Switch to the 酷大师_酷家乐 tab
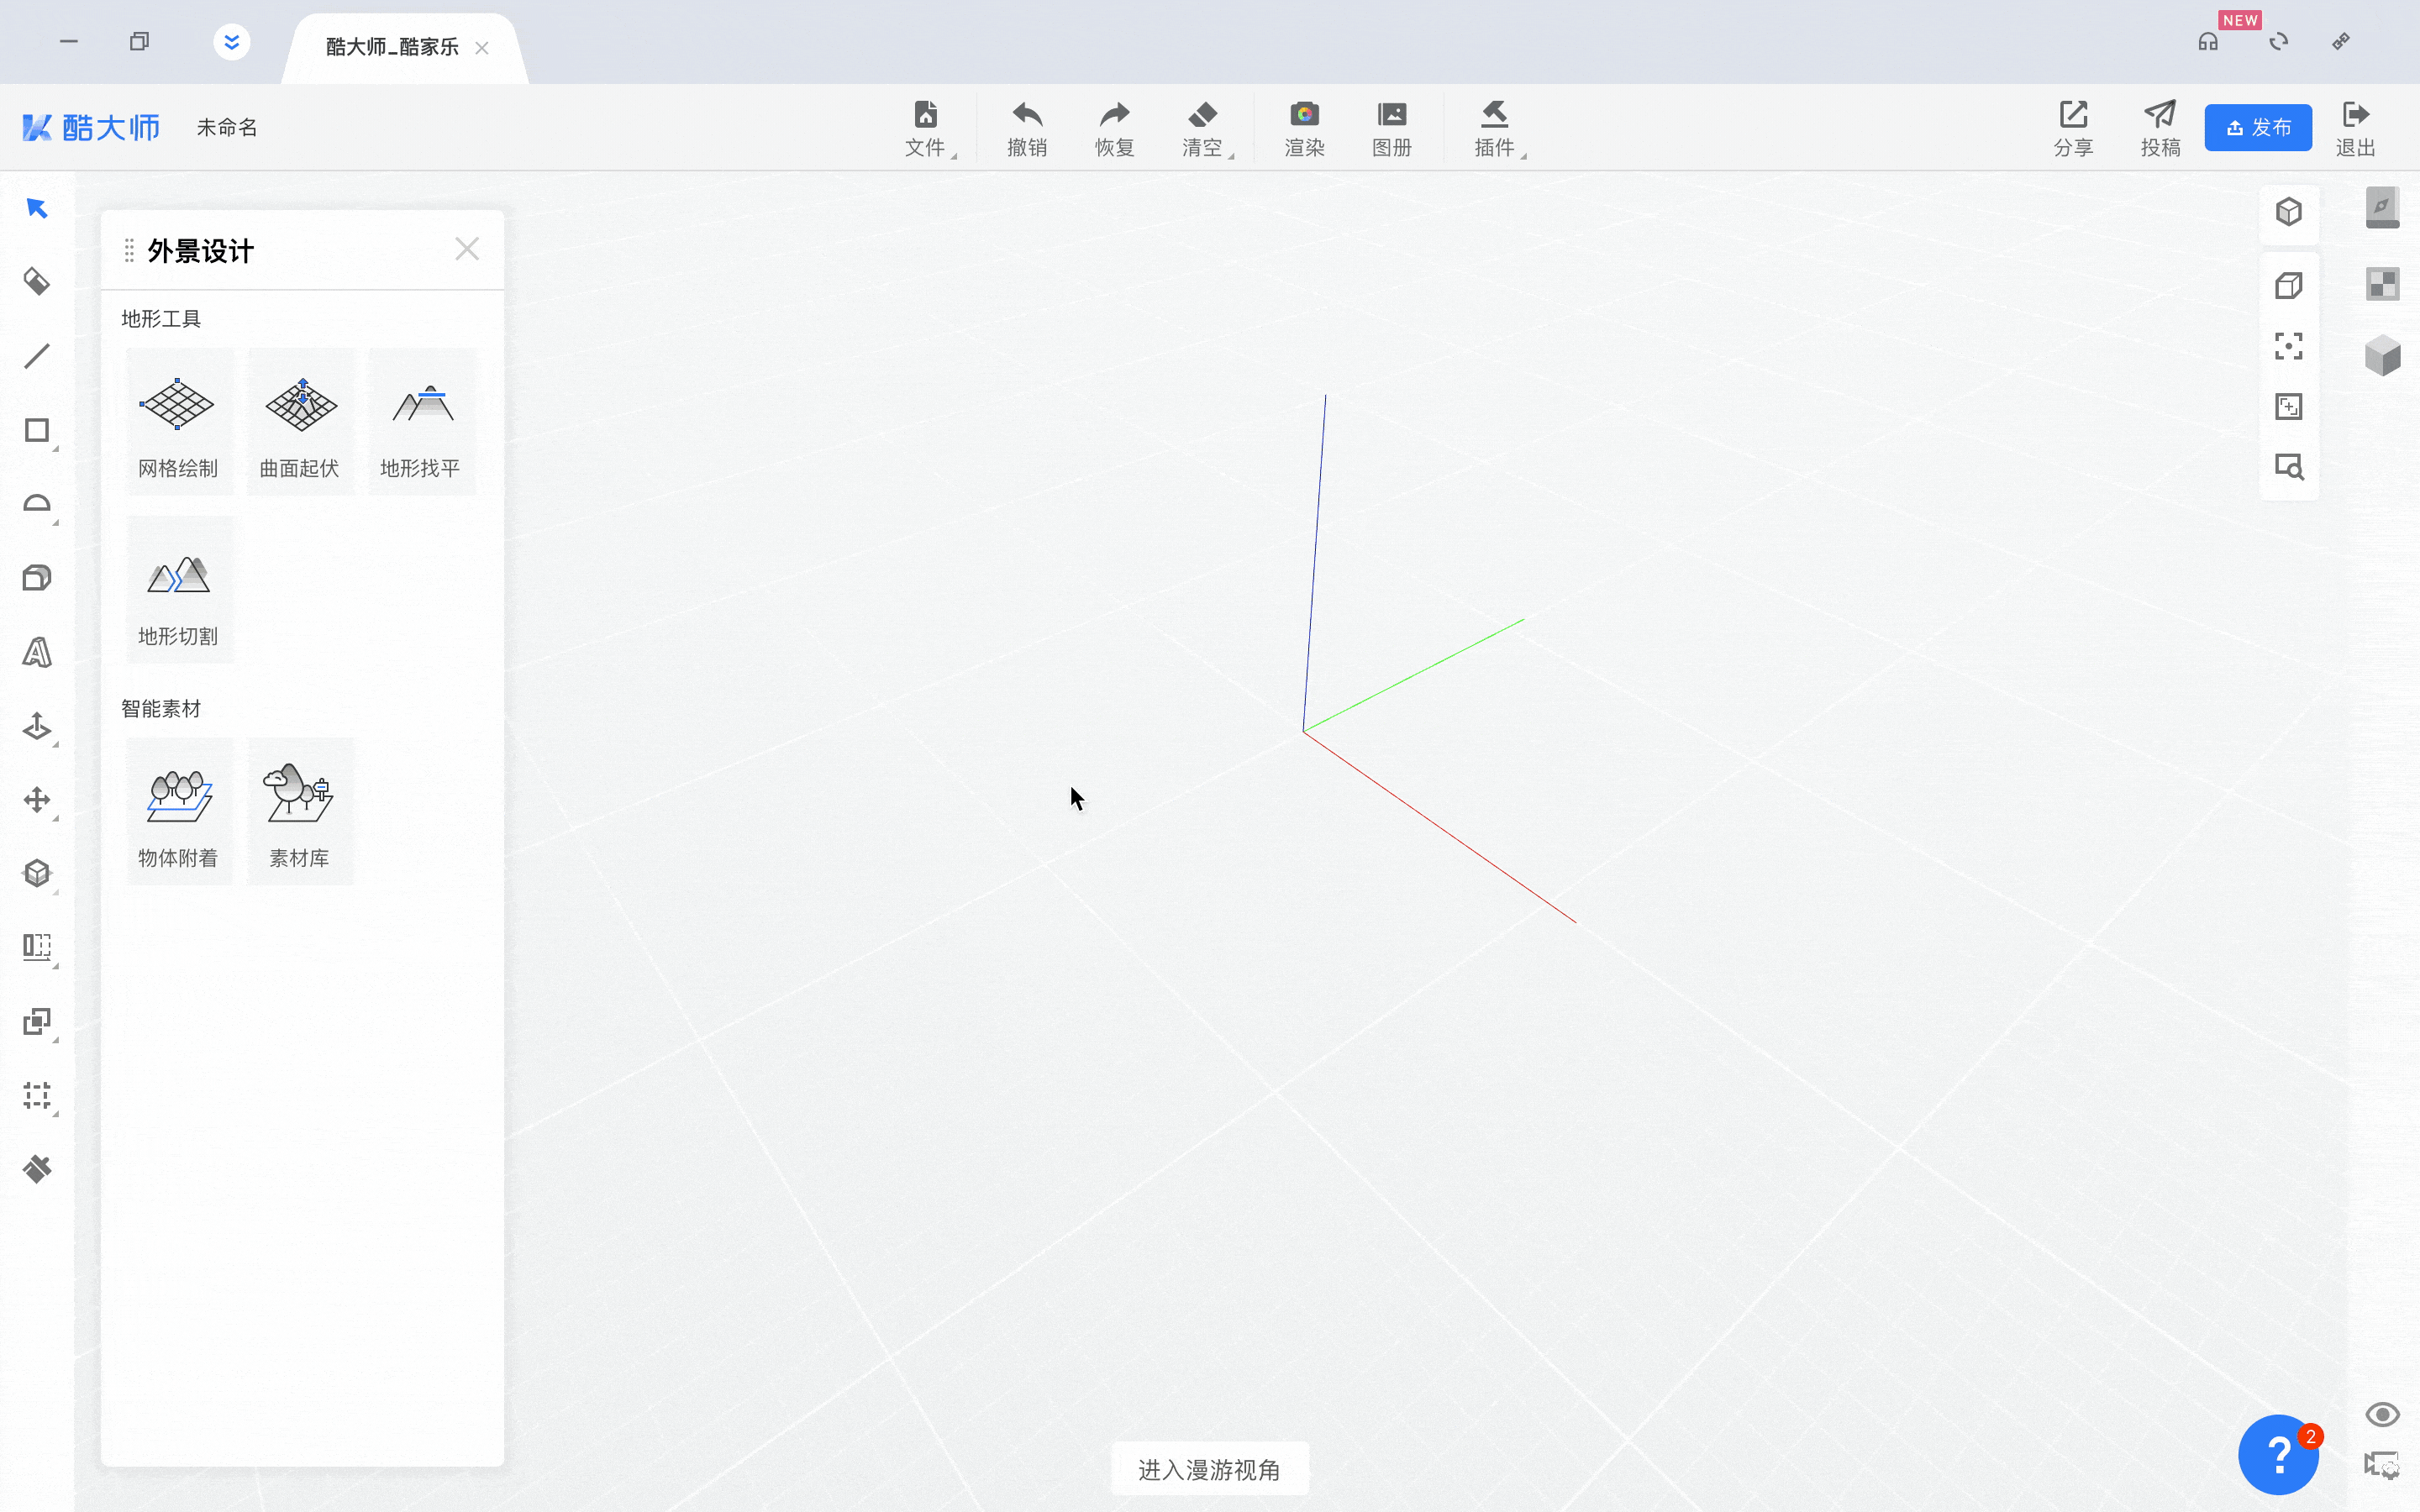Image resolution: width=2420 pixels, height=1512 pixels. click(x=392, y=47)
